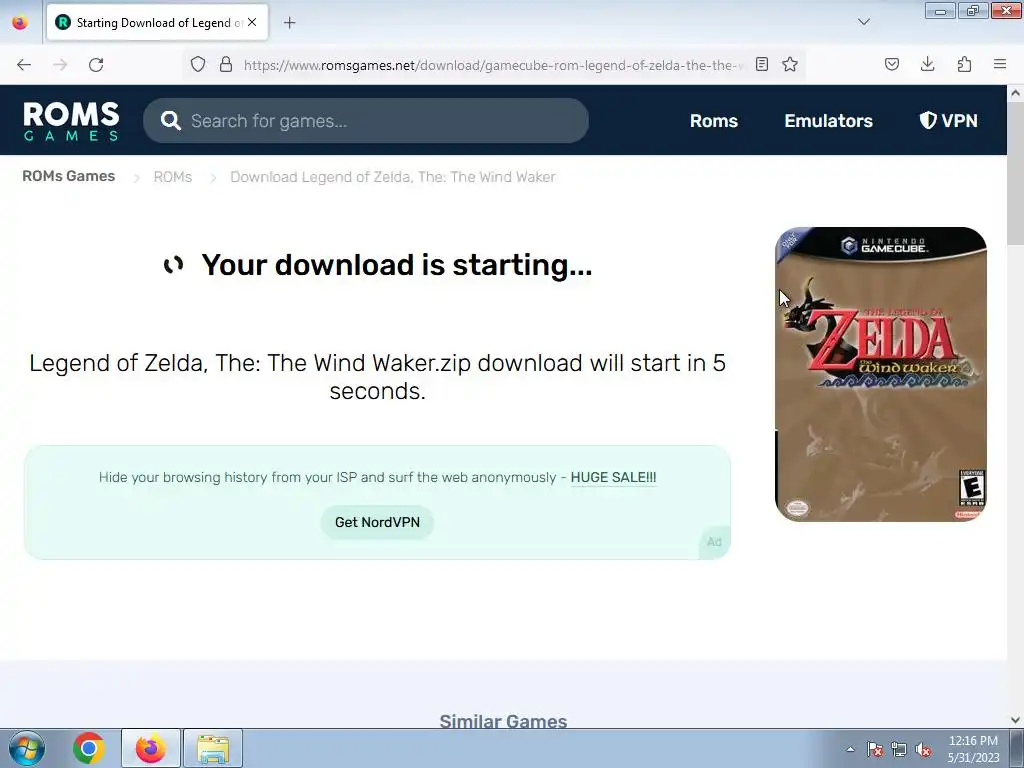Viewport: 1024px width, 768px height.
Task: Open a new tab with plus button
Action: [x=290, y=23]
